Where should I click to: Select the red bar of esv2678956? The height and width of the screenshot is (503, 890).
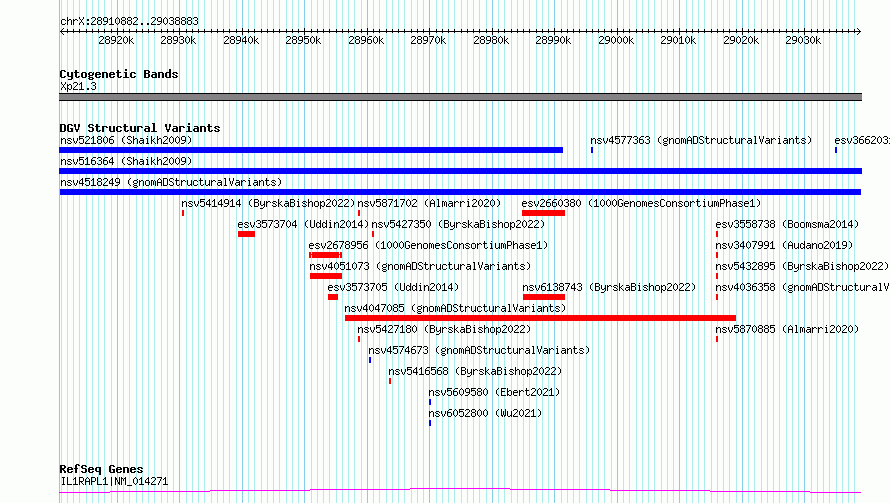click(325, 255)
